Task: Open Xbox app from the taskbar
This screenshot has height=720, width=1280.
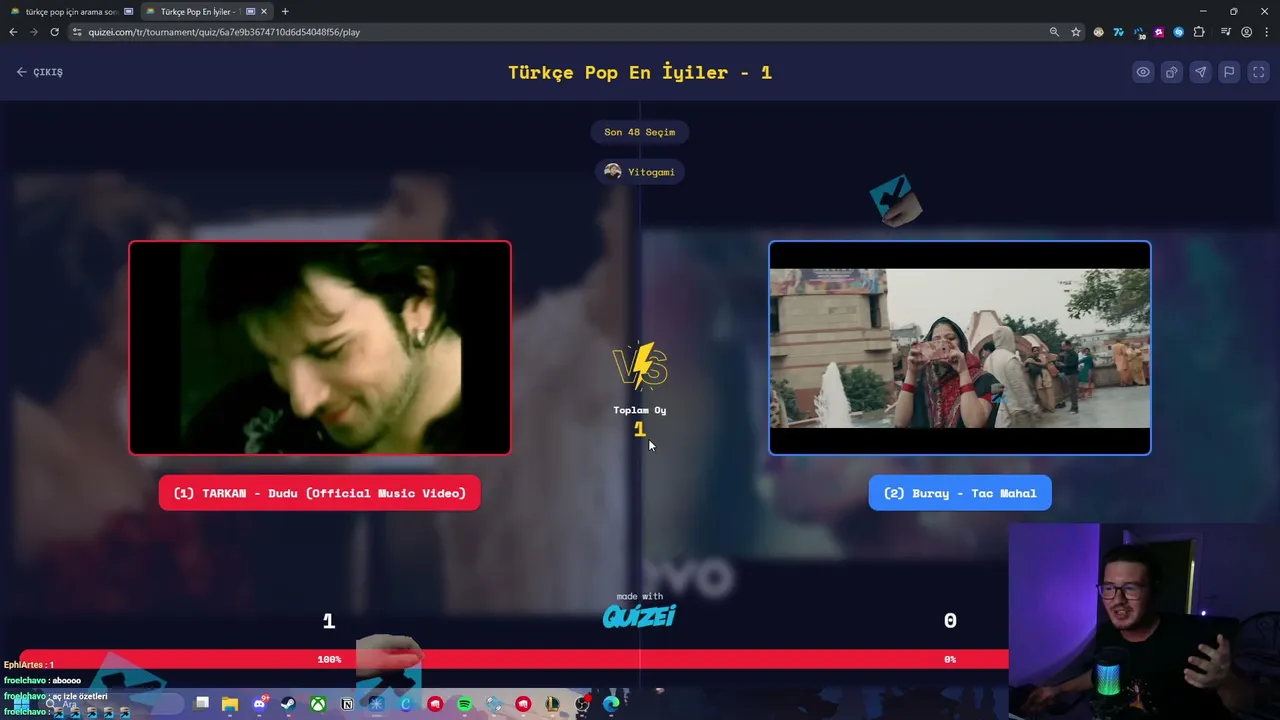Action: pos(318,704)
